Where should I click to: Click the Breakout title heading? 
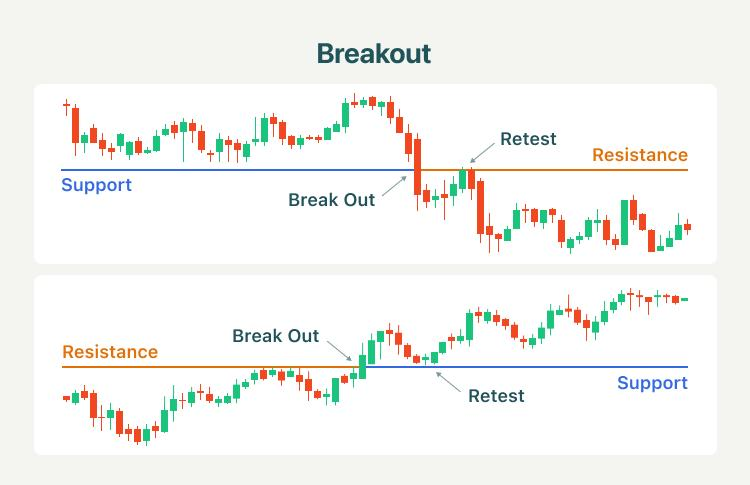[374, 53]
